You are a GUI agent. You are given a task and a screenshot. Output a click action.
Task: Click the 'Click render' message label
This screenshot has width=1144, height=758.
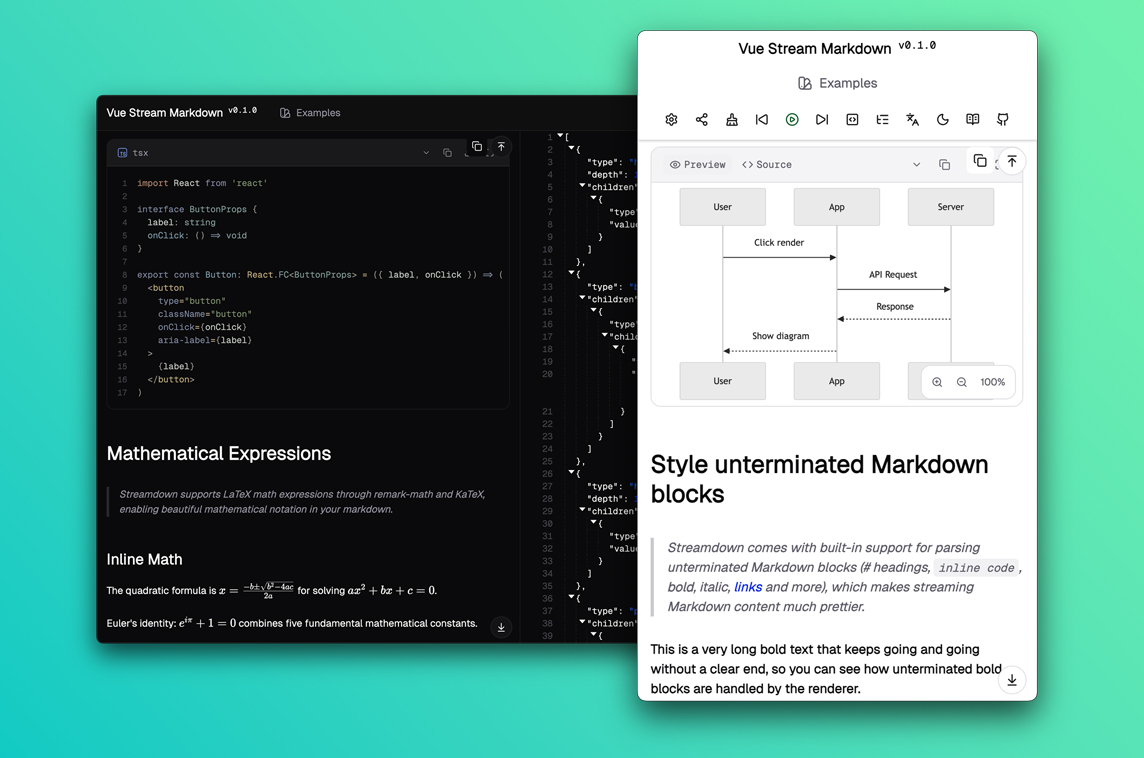(x=778, y=243)
